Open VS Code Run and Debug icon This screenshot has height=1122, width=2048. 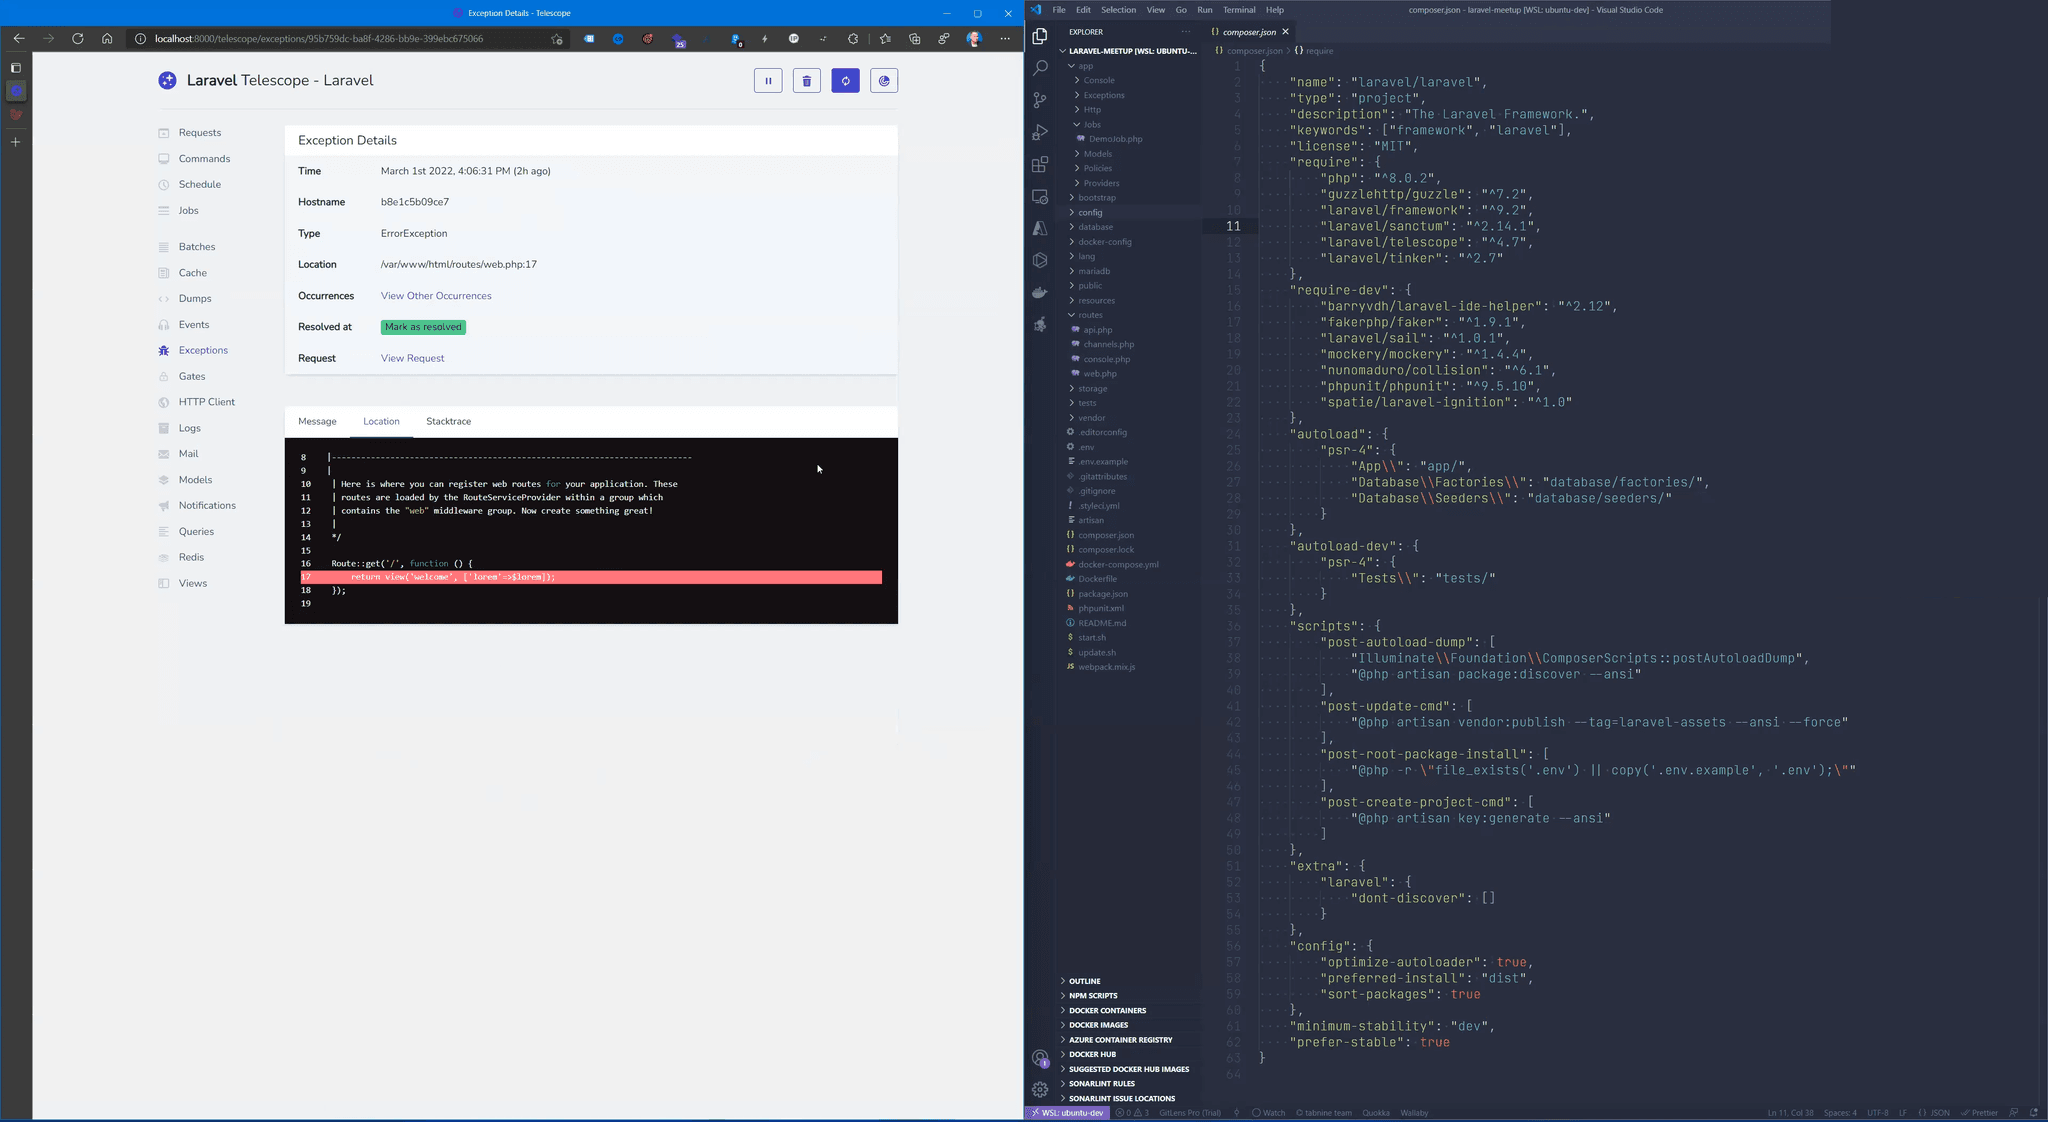[x=1040, y=132]
